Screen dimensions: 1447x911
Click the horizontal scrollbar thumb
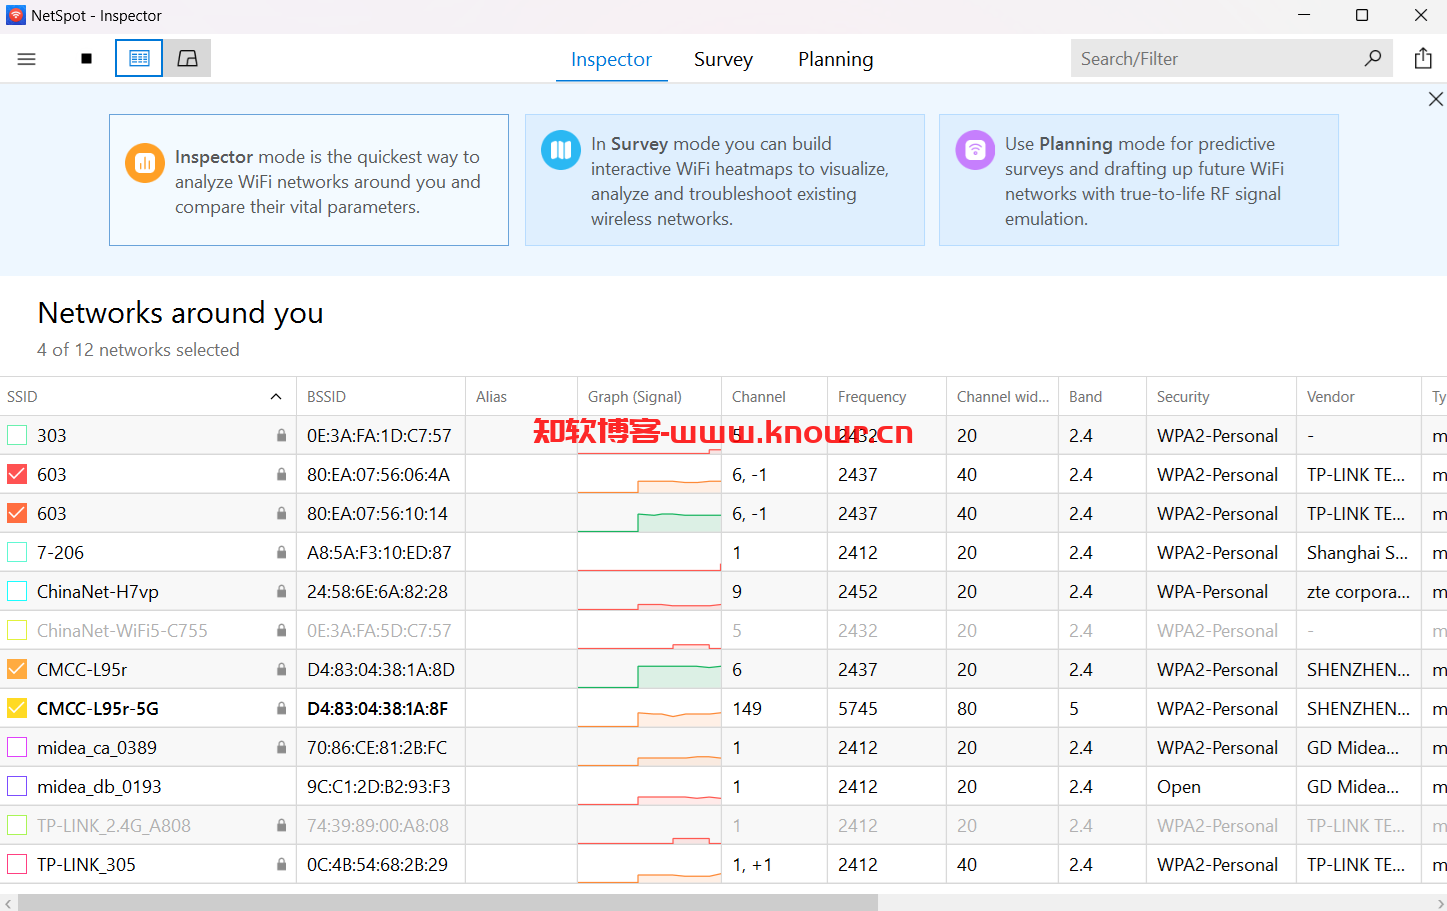coord(448,902)
